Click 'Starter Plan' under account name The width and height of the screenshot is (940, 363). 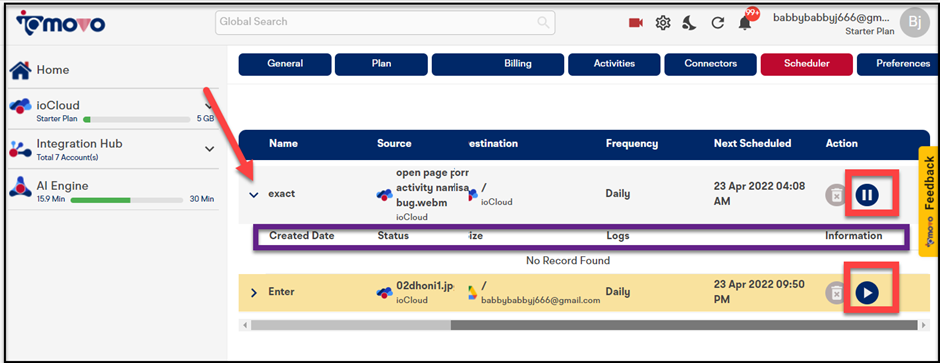[869, 31]
